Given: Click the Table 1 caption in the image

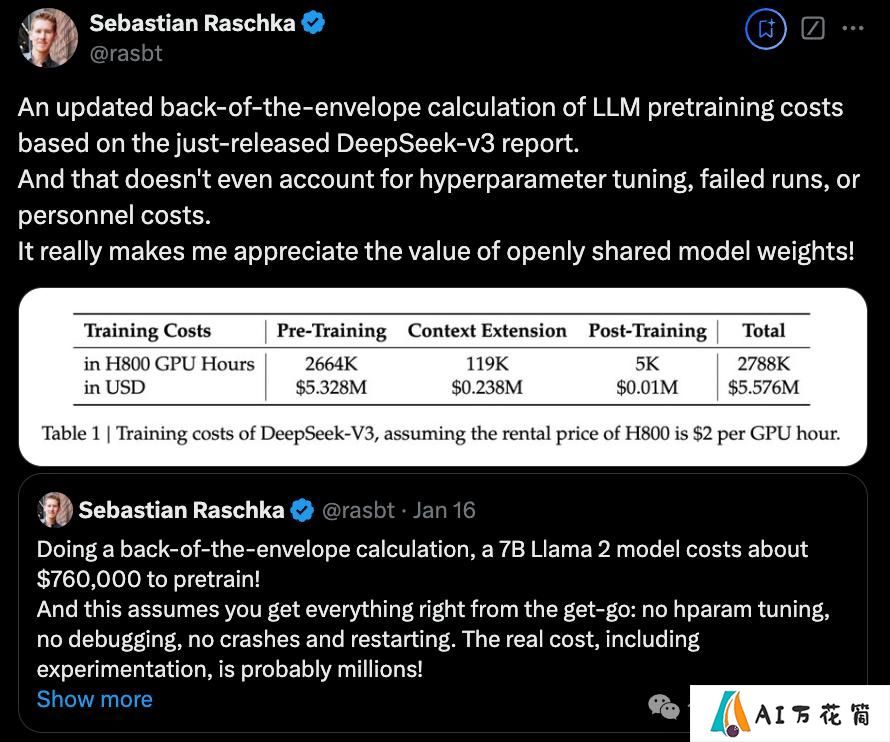Looking at the screenshot, I should coord(441,433).
